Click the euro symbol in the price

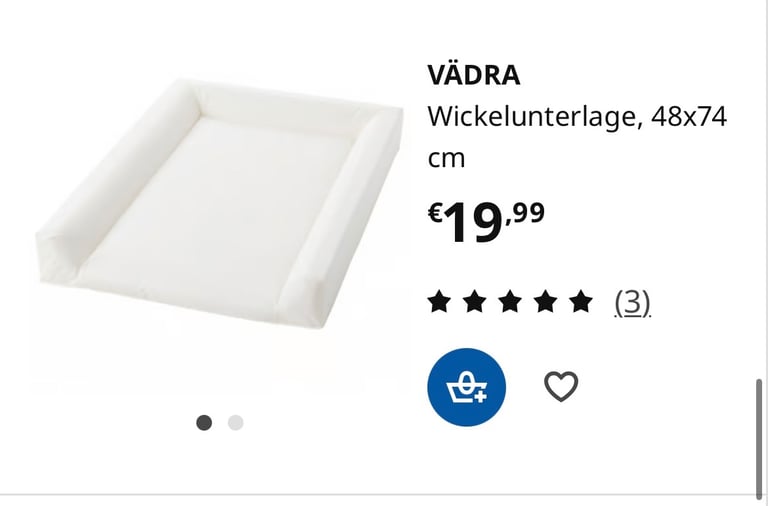click(436, 213)
